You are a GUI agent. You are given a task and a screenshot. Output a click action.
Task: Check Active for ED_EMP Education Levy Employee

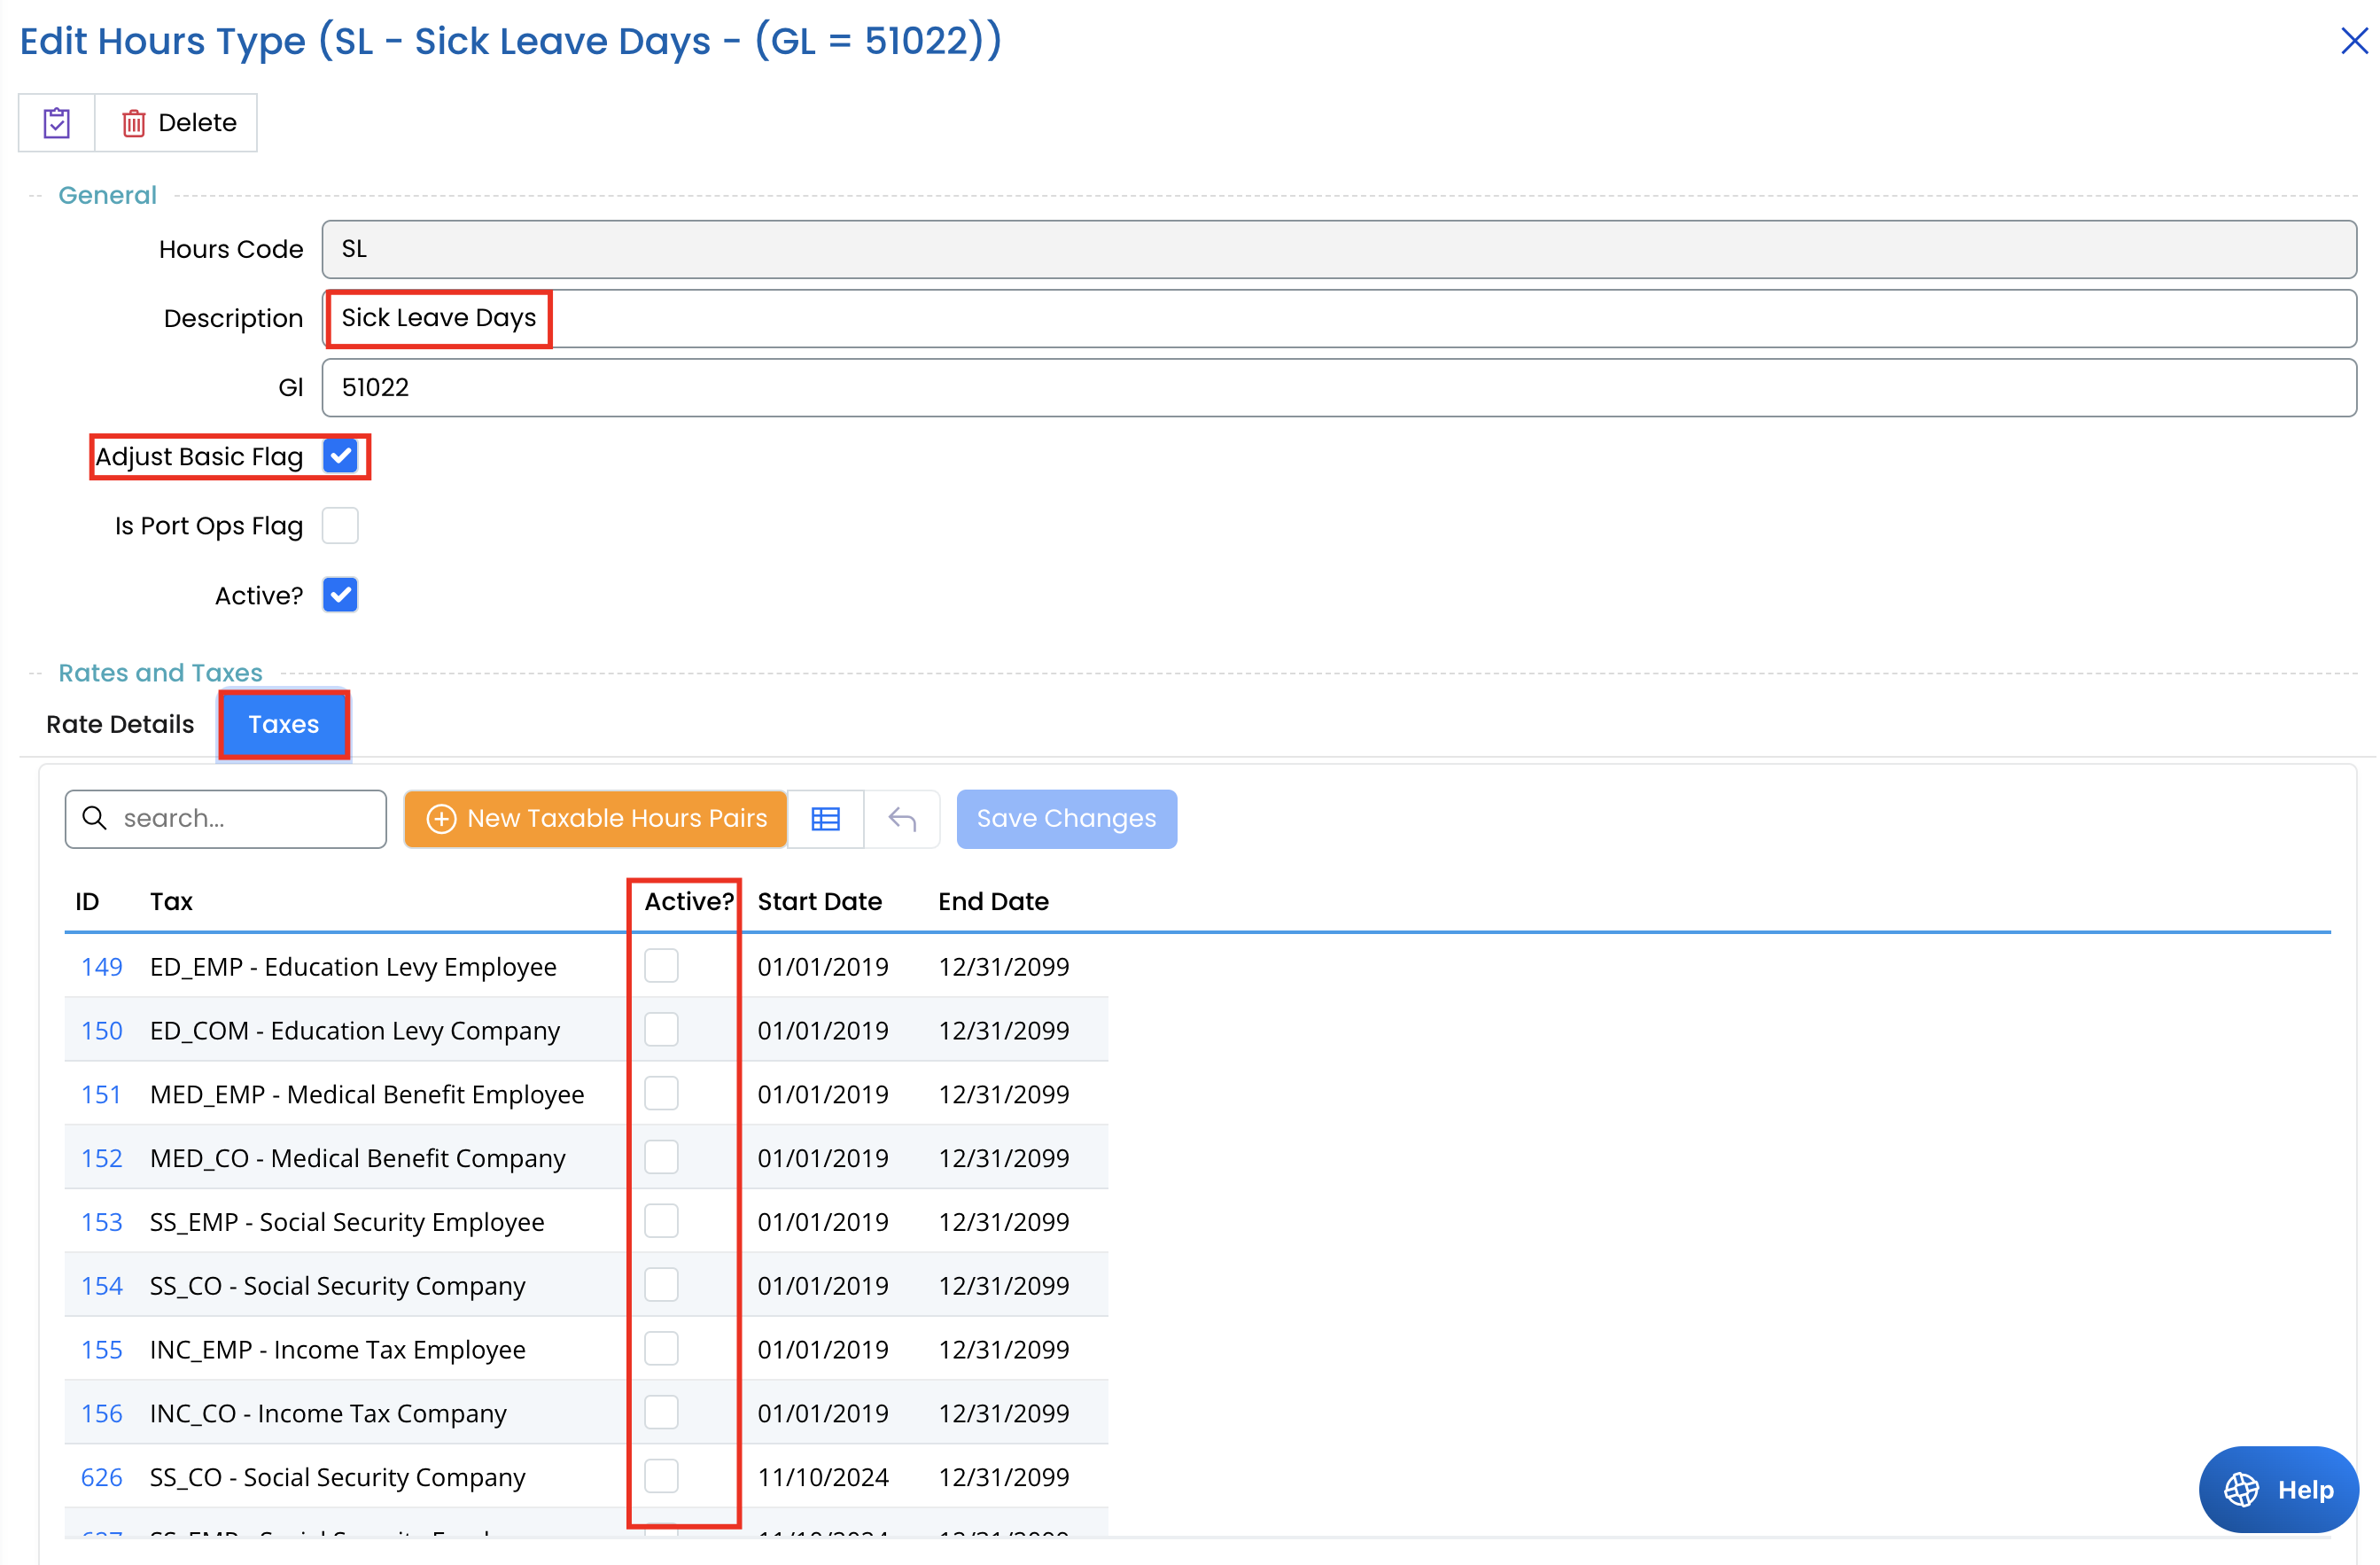661,966
